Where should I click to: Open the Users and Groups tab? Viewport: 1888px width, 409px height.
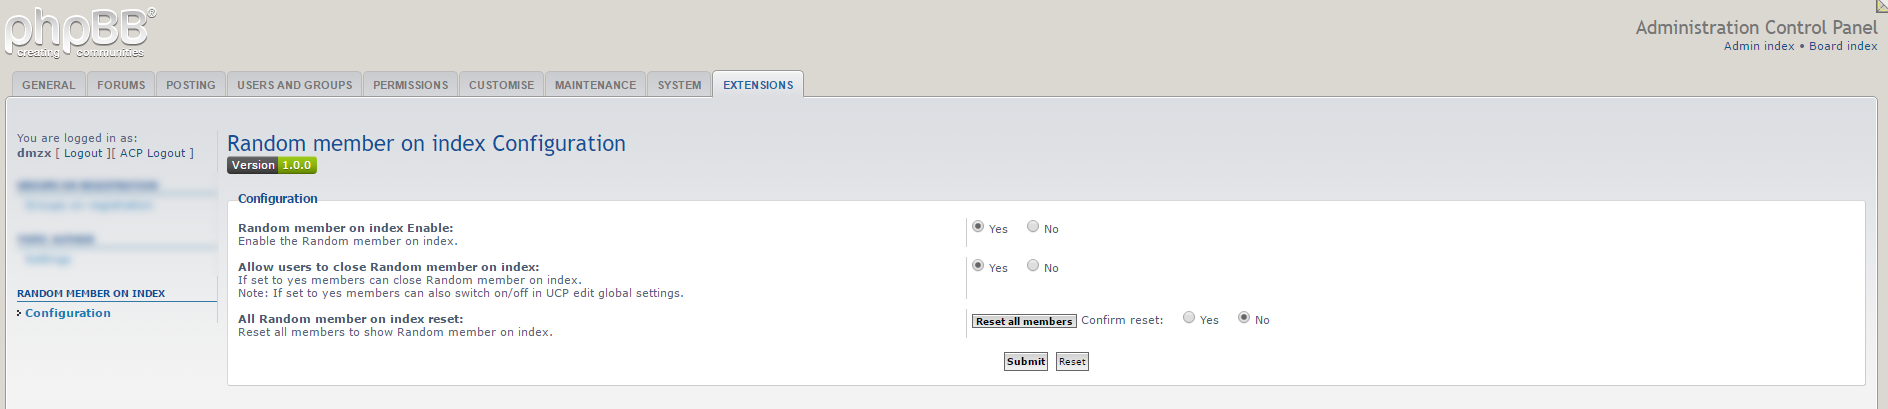tap(294, 85)
